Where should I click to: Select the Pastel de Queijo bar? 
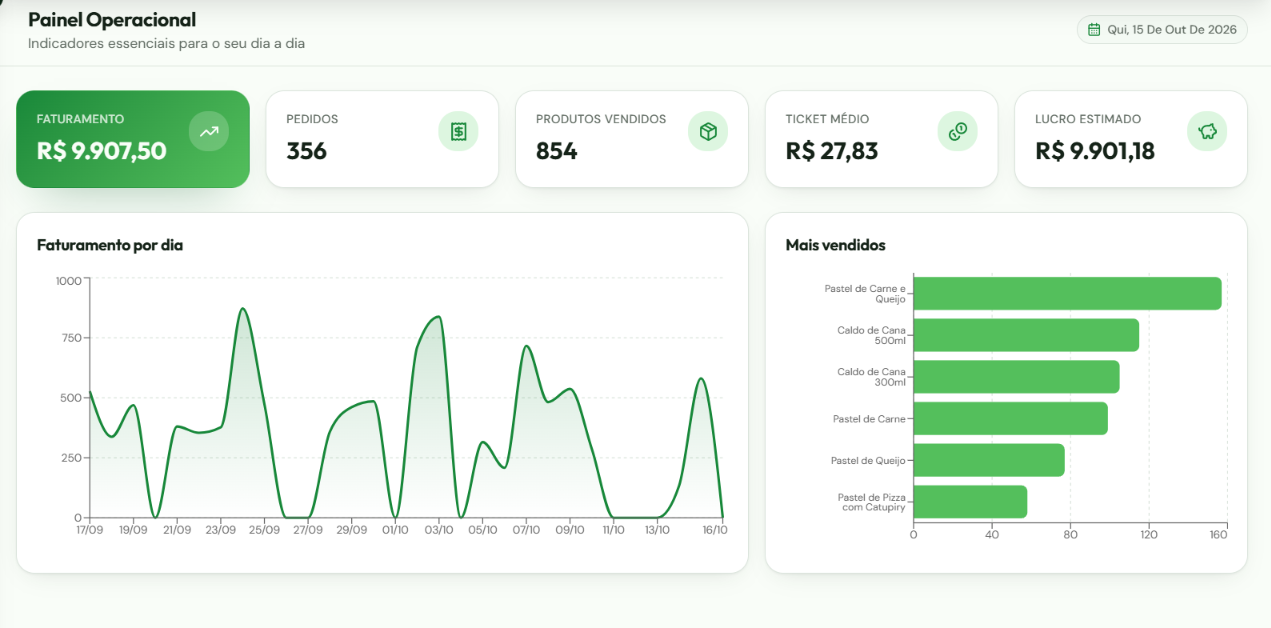[989, 460]
